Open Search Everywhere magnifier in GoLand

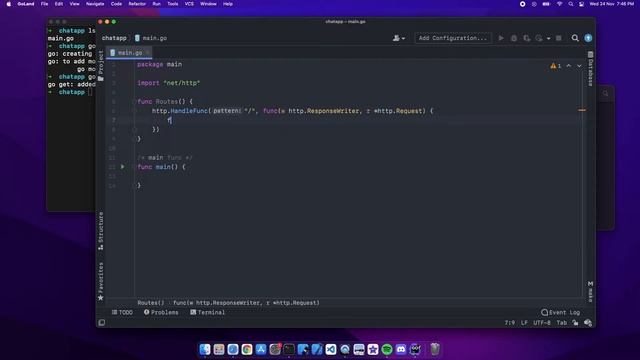click(575, 38)
